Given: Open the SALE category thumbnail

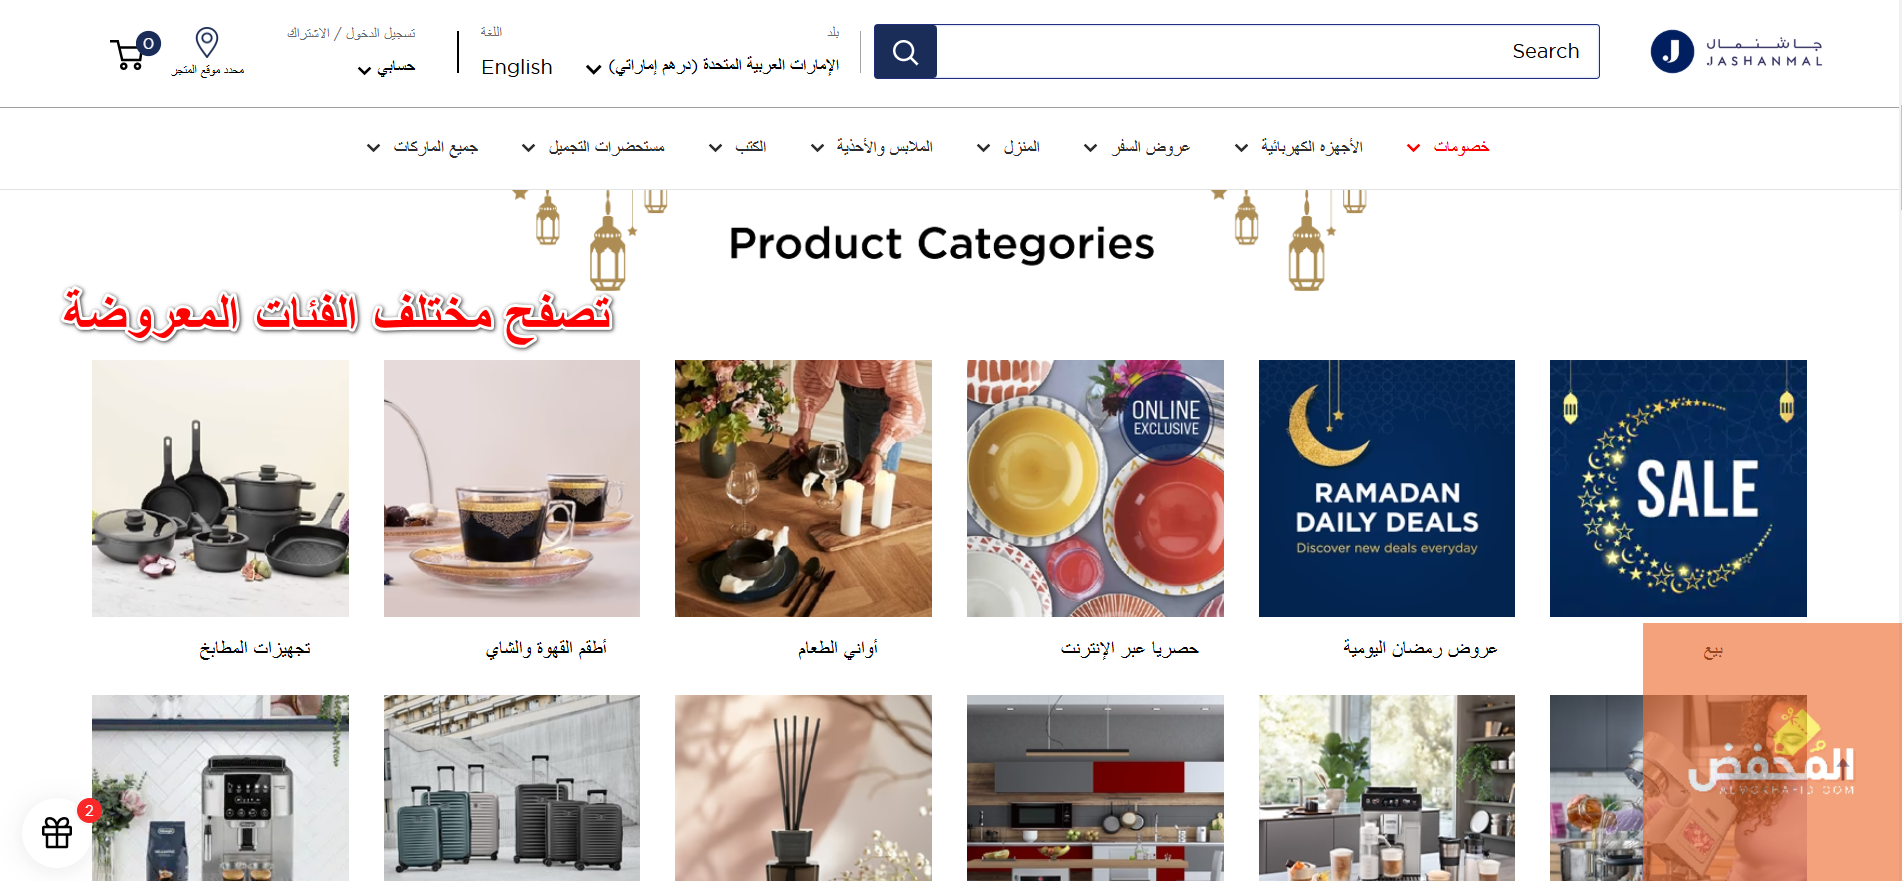Looking at the screenshot, I should point(1678,488).
